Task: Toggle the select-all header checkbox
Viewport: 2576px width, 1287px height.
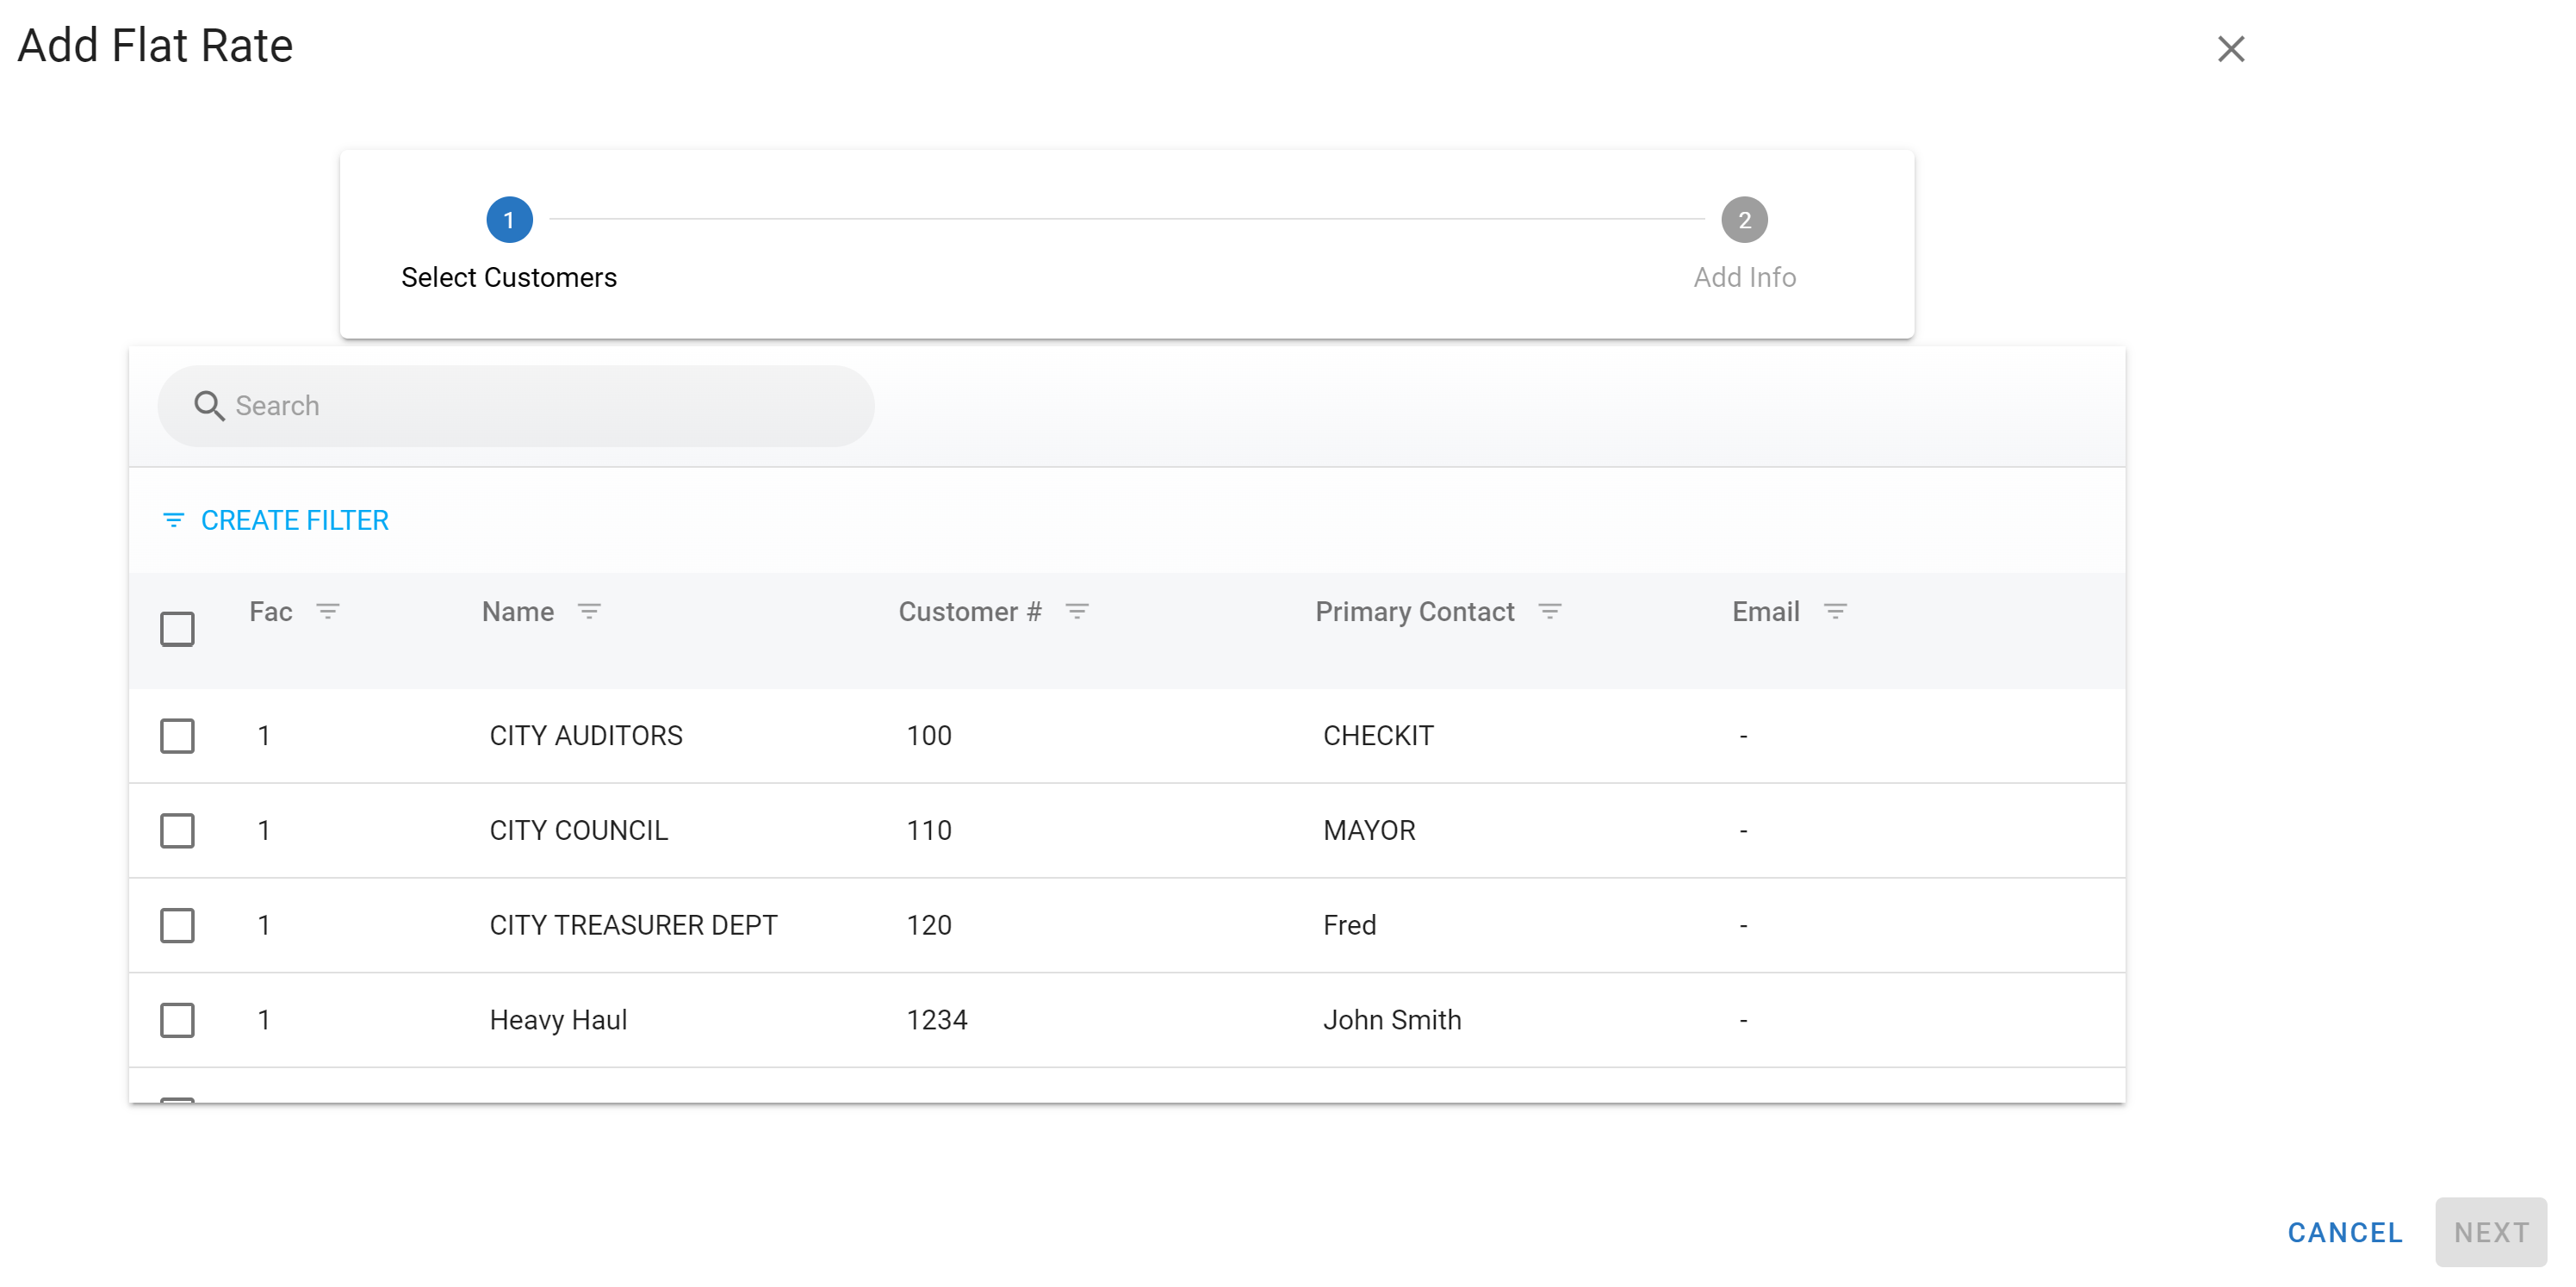Action: coord(177,629)
